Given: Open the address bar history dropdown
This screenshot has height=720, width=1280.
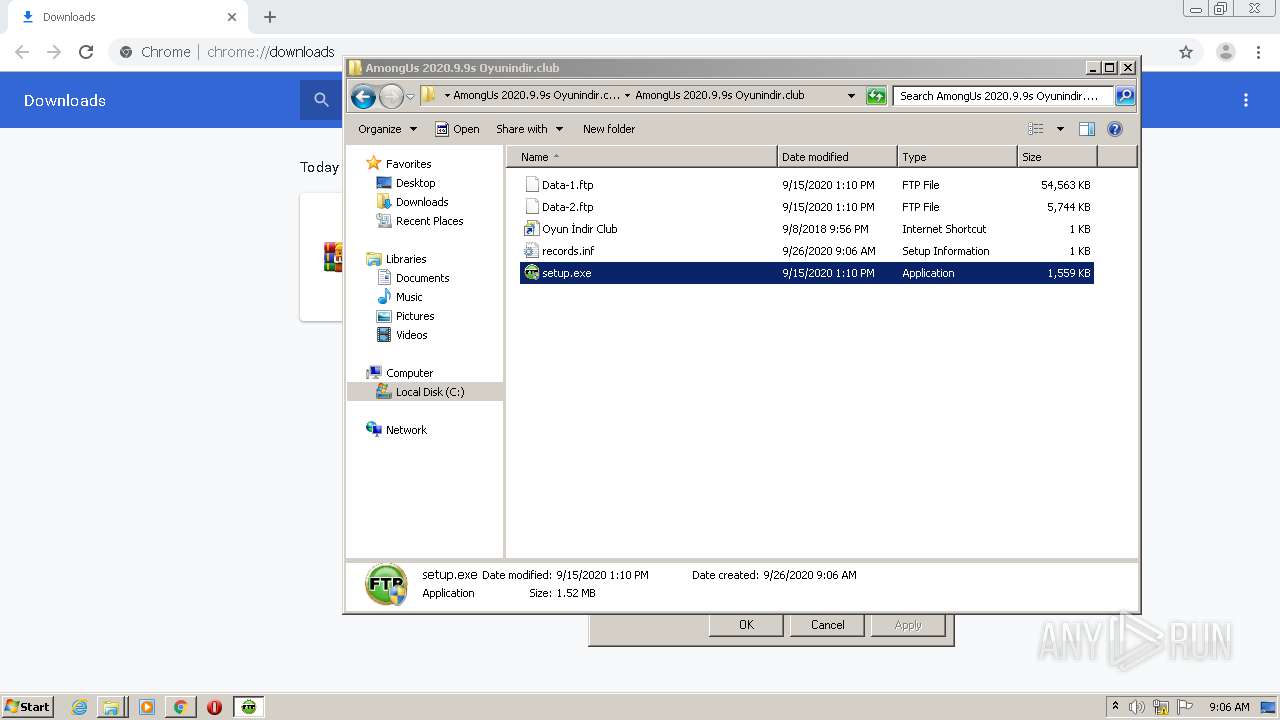Looking at the screenshot, I should (851, 96).
